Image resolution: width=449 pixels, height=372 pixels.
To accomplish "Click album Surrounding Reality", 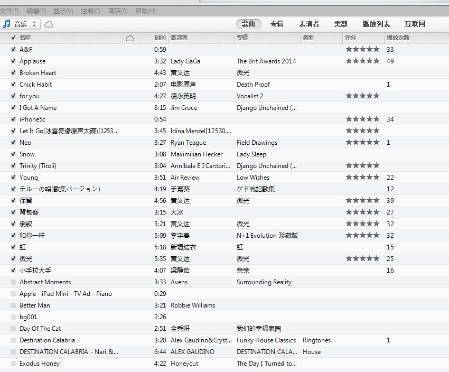I will (264, 282).
